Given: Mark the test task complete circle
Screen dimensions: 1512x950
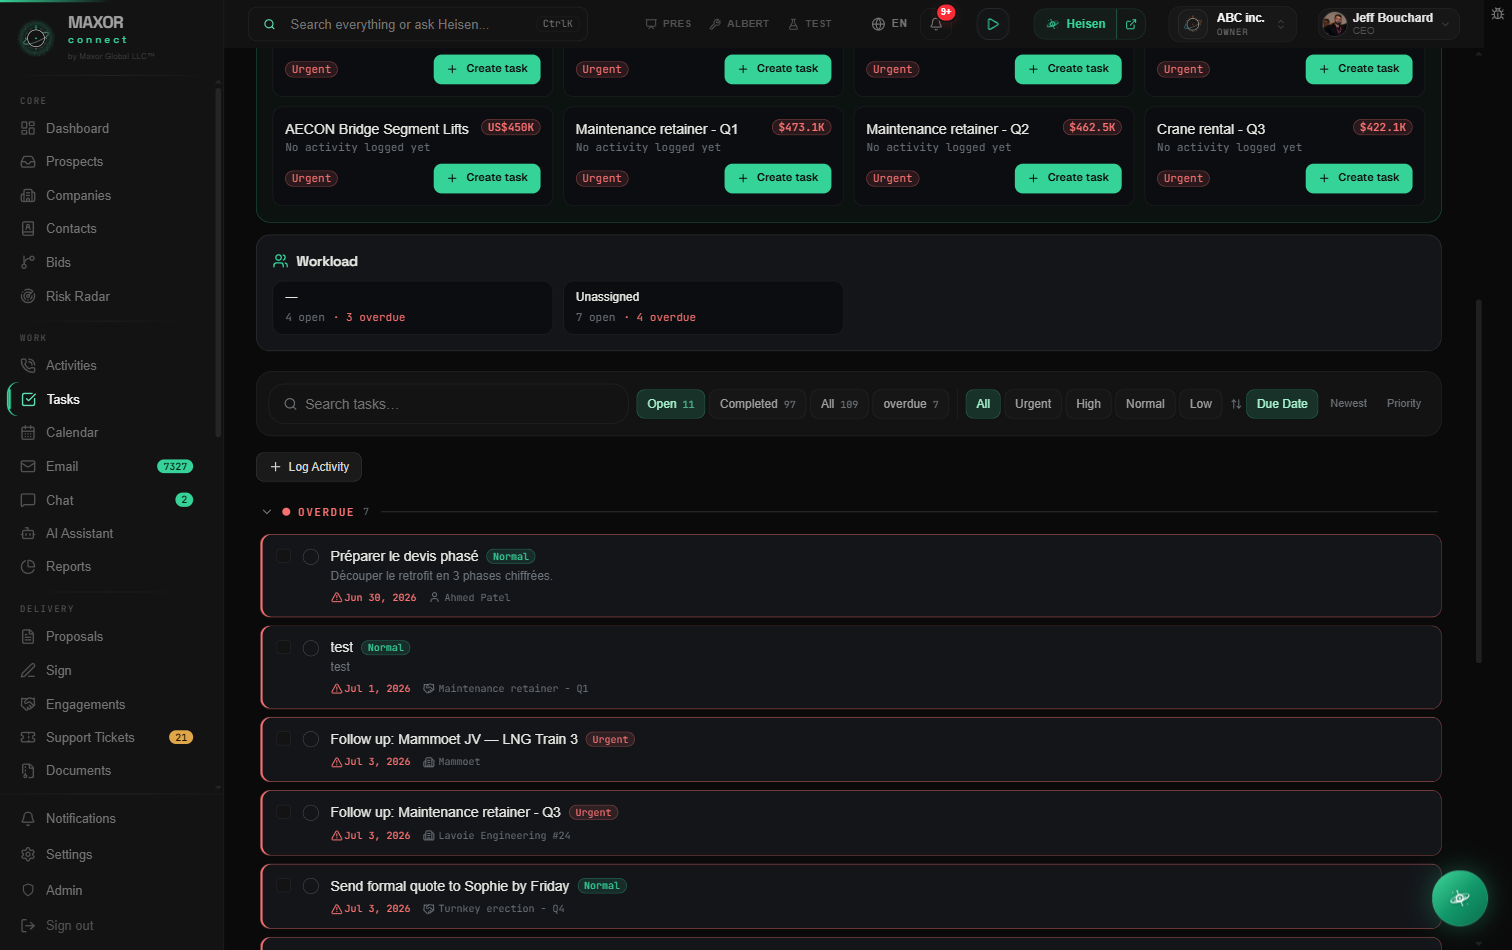Looking at the screenshot, I should (x=311, y=648).
